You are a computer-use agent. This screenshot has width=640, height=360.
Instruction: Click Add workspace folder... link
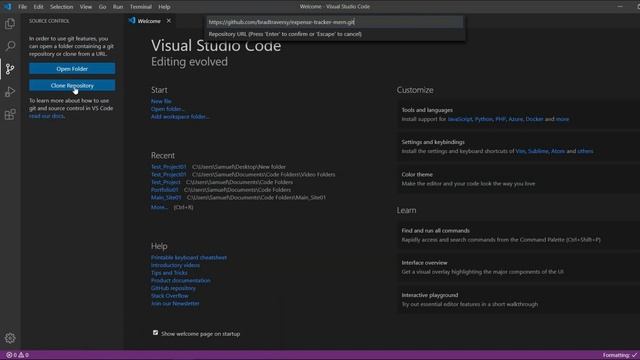[180, 117]
